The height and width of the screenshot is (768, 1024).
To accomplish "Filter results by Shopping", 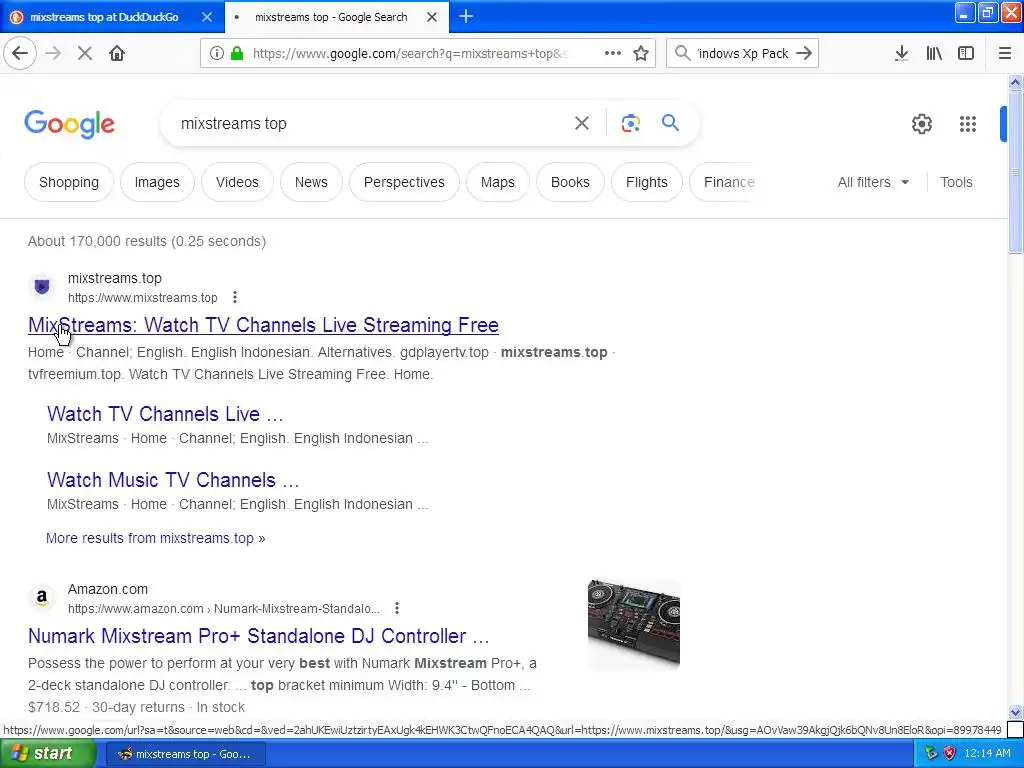I will click(x=69, y=182).
